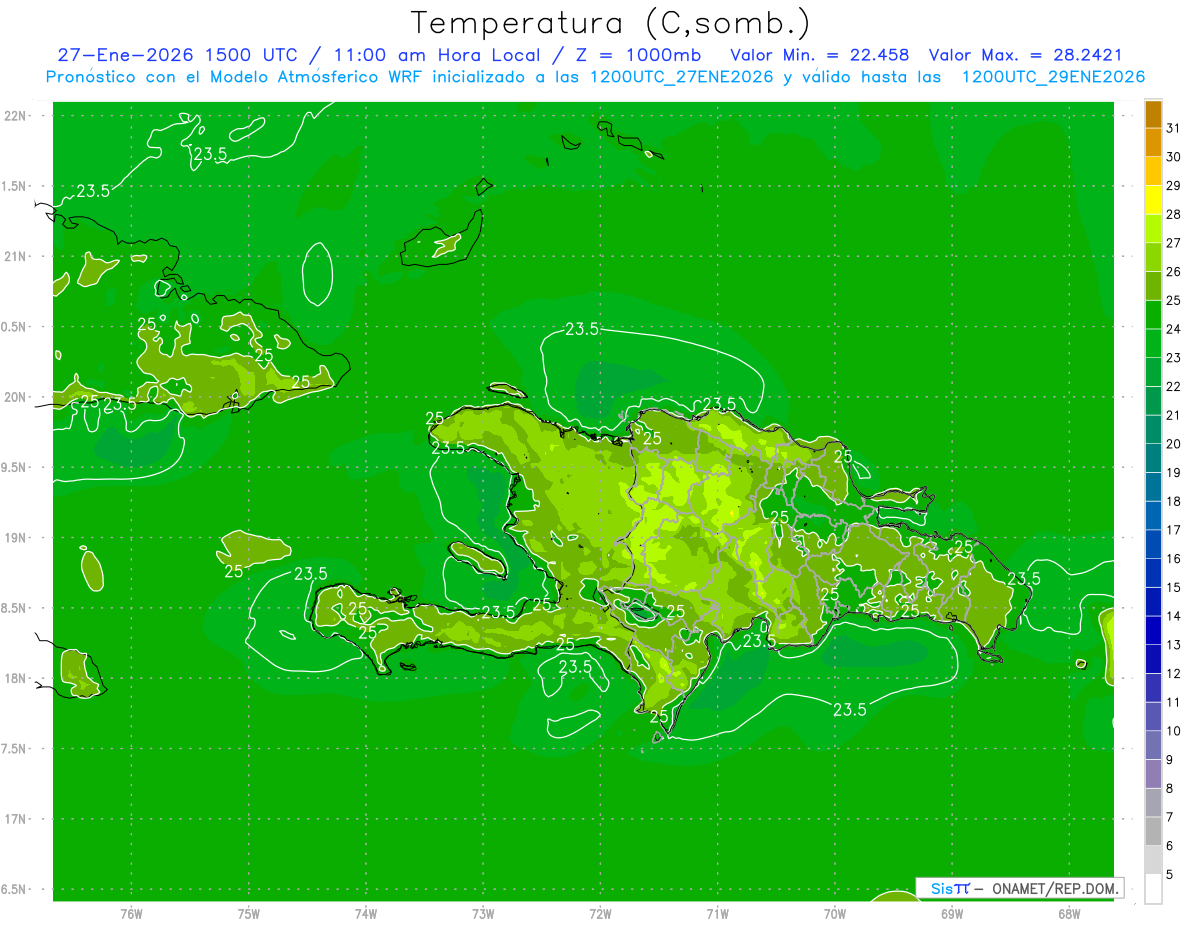Pick the purple colorbar band between 9 and 10
Image resolution: width=1200 pixels, height=927 pixels.
(1153, 745)
